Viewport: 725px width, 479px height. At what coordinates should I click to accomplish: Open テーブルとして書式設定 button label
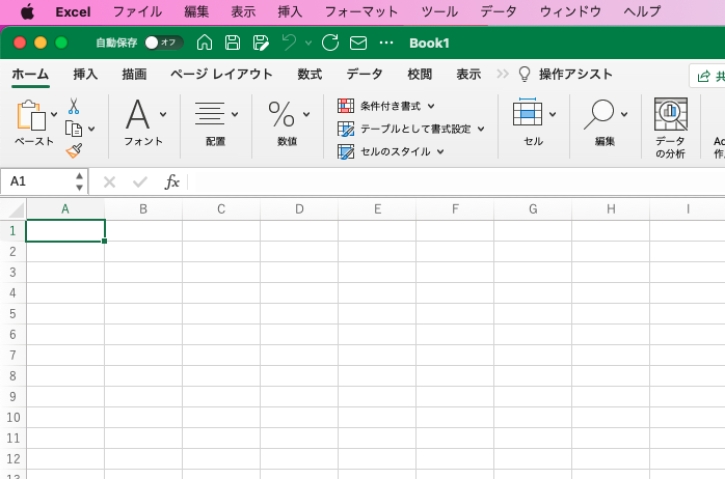tap(415, 129)
